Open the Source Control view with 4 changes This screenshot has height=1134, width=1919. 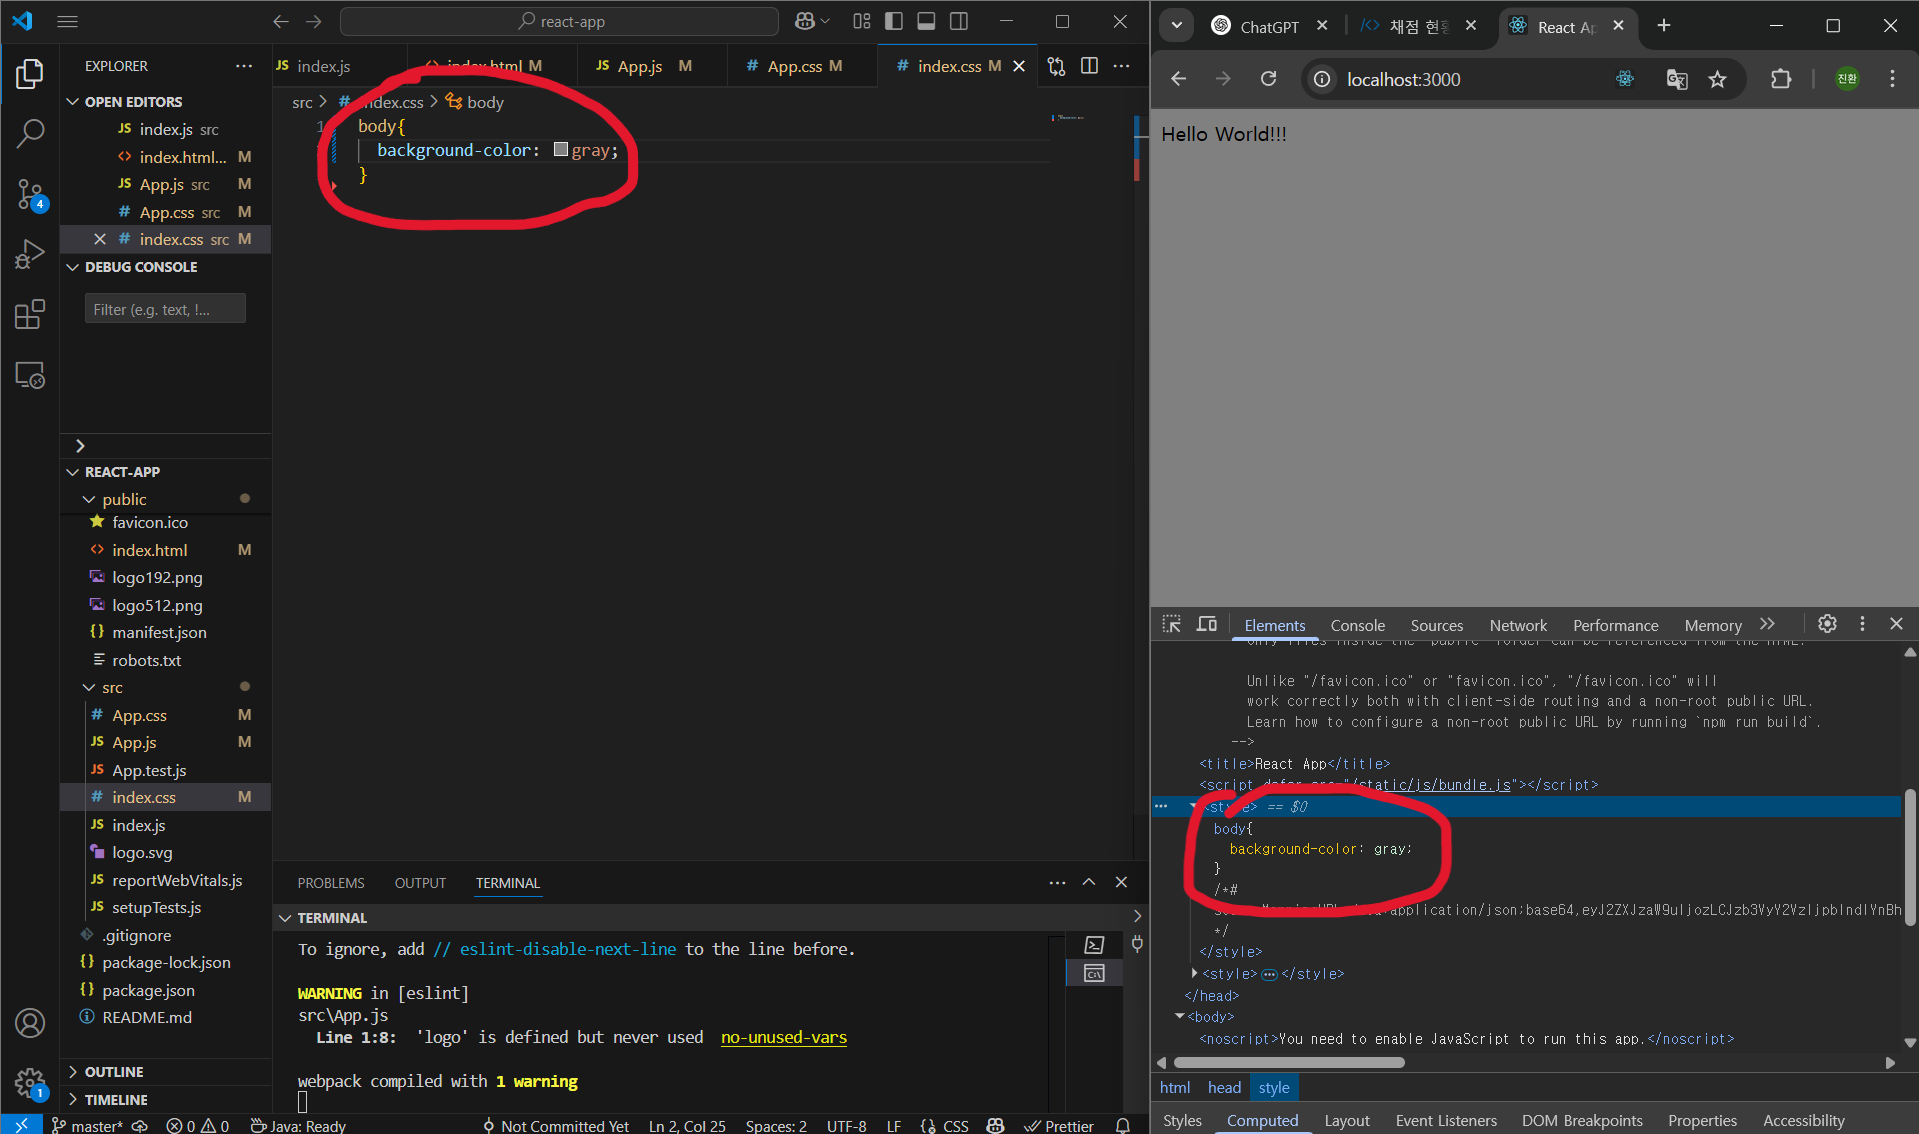30,195
